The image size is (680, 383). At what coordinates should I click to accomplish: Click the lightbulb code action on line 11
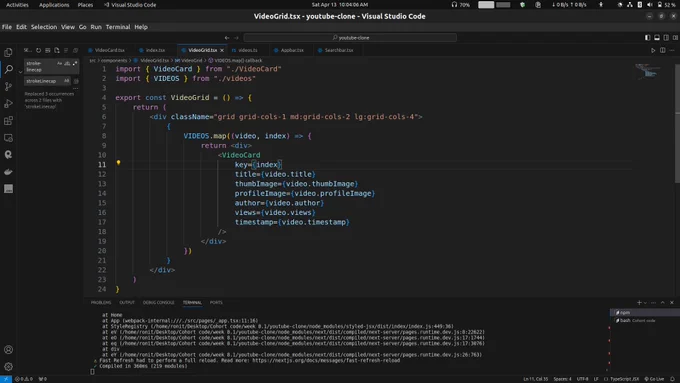[118, 163]
